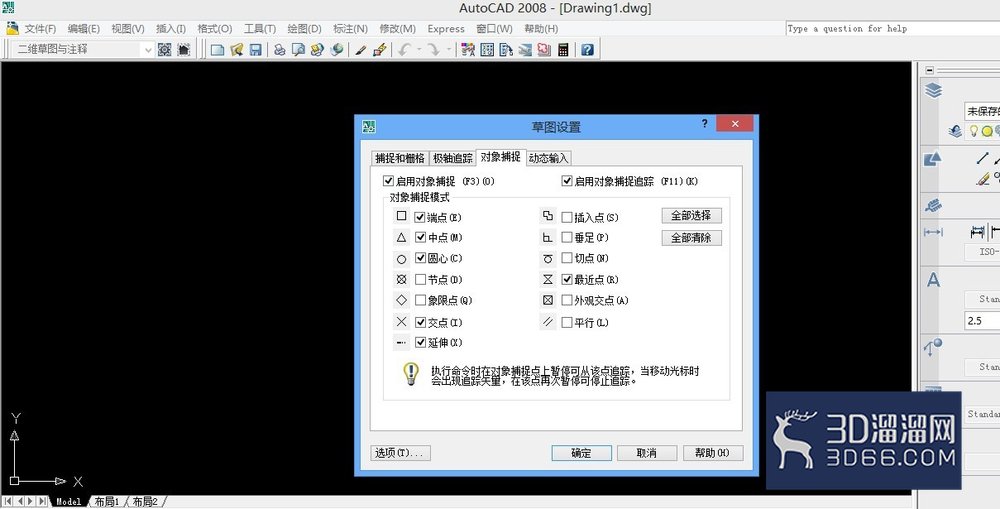Open the DesignCenter icon
Screen dimensions: 1000x509
[x=488, y=50]
